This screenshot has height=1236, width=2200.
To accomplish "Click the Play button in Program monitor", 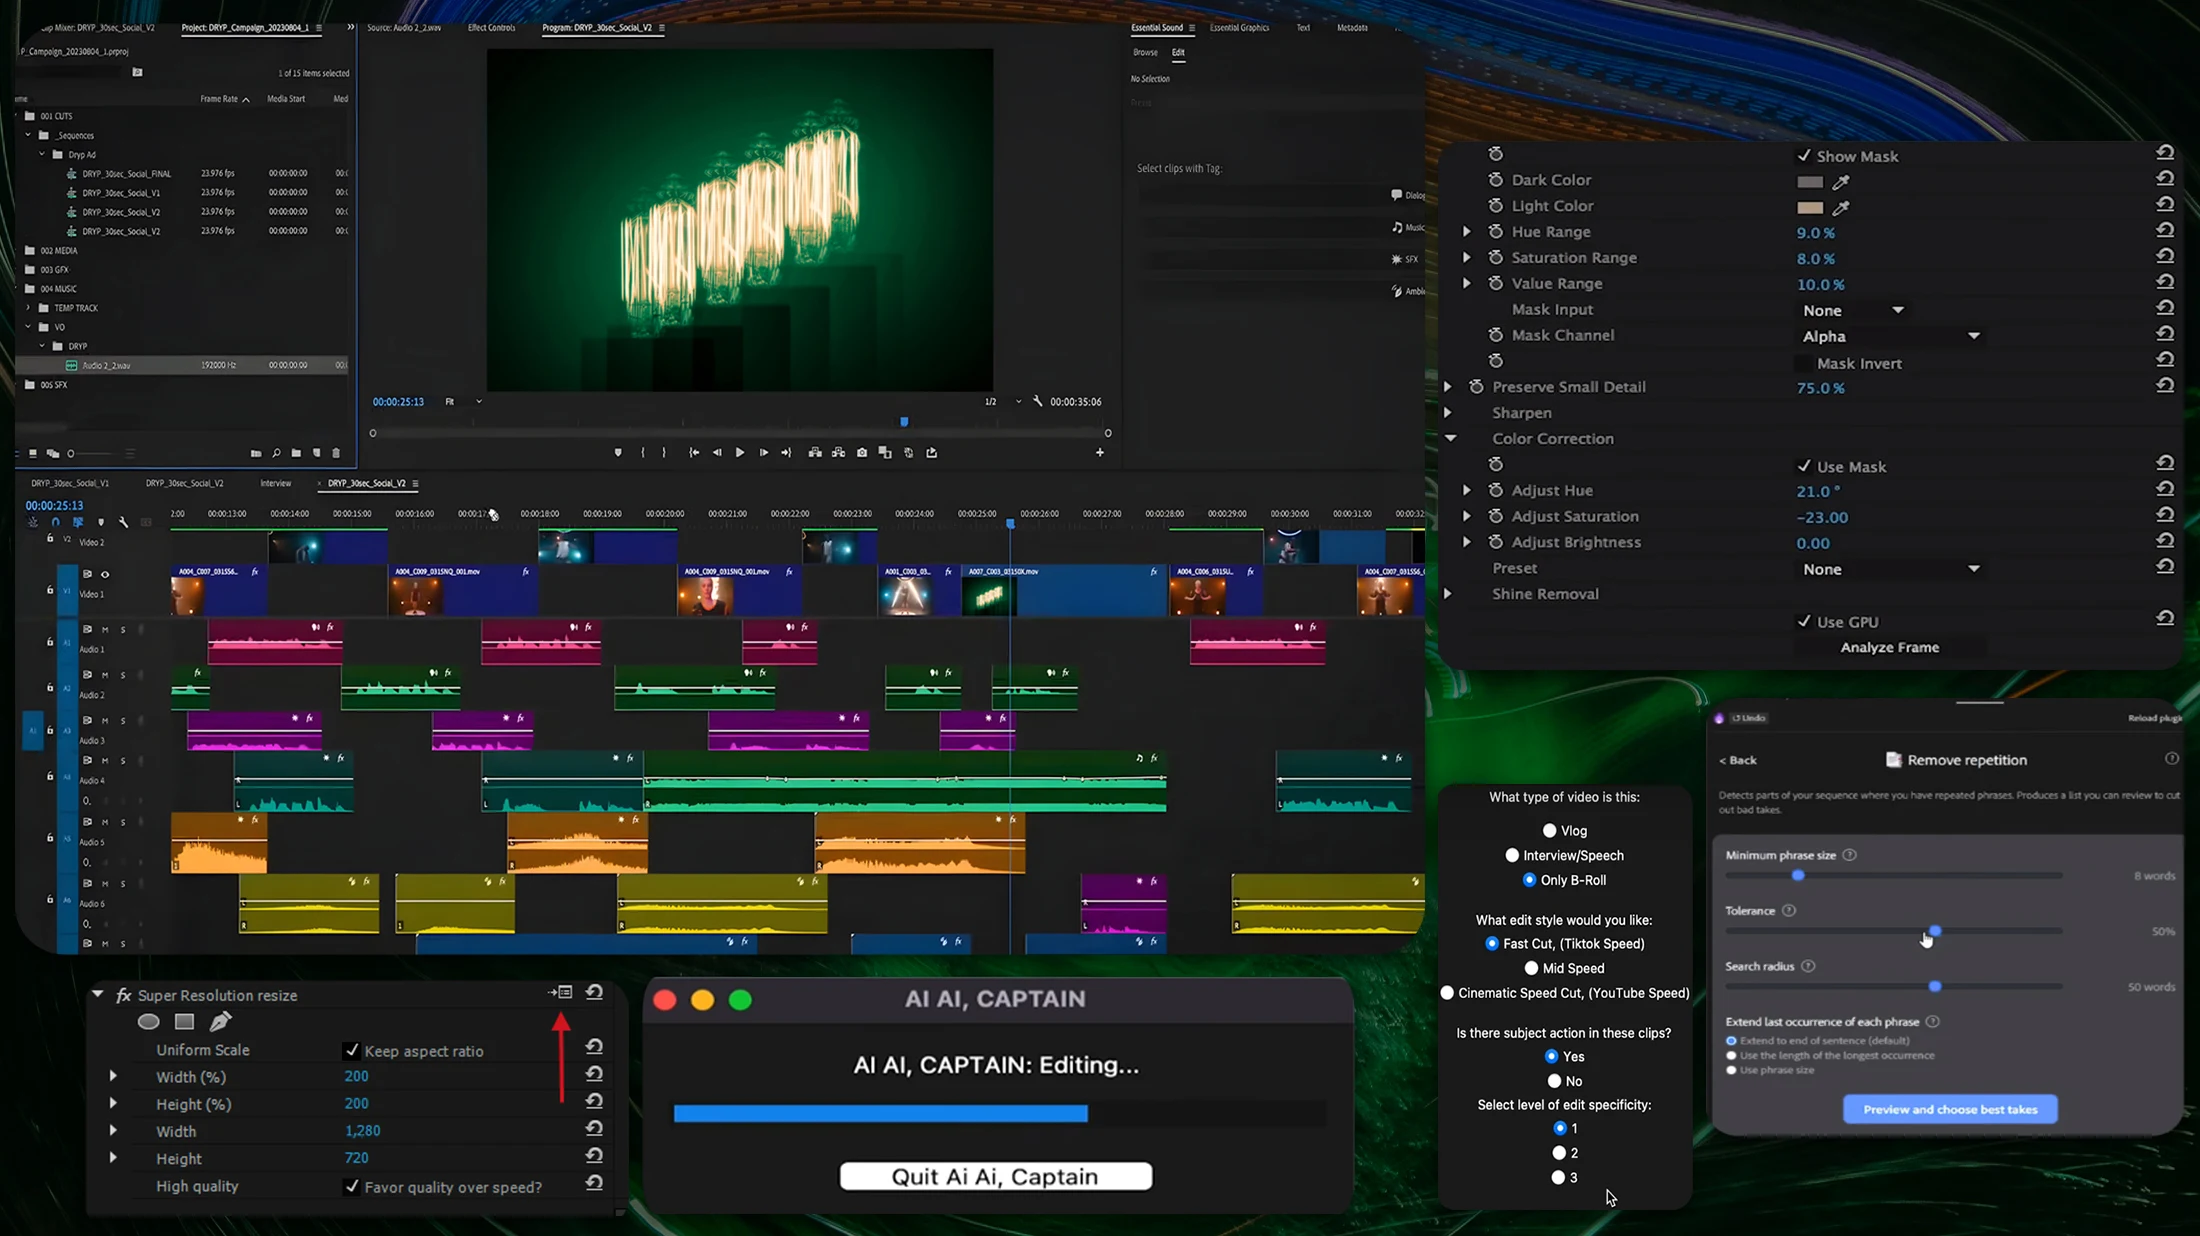I will click(x=740, y=453).
